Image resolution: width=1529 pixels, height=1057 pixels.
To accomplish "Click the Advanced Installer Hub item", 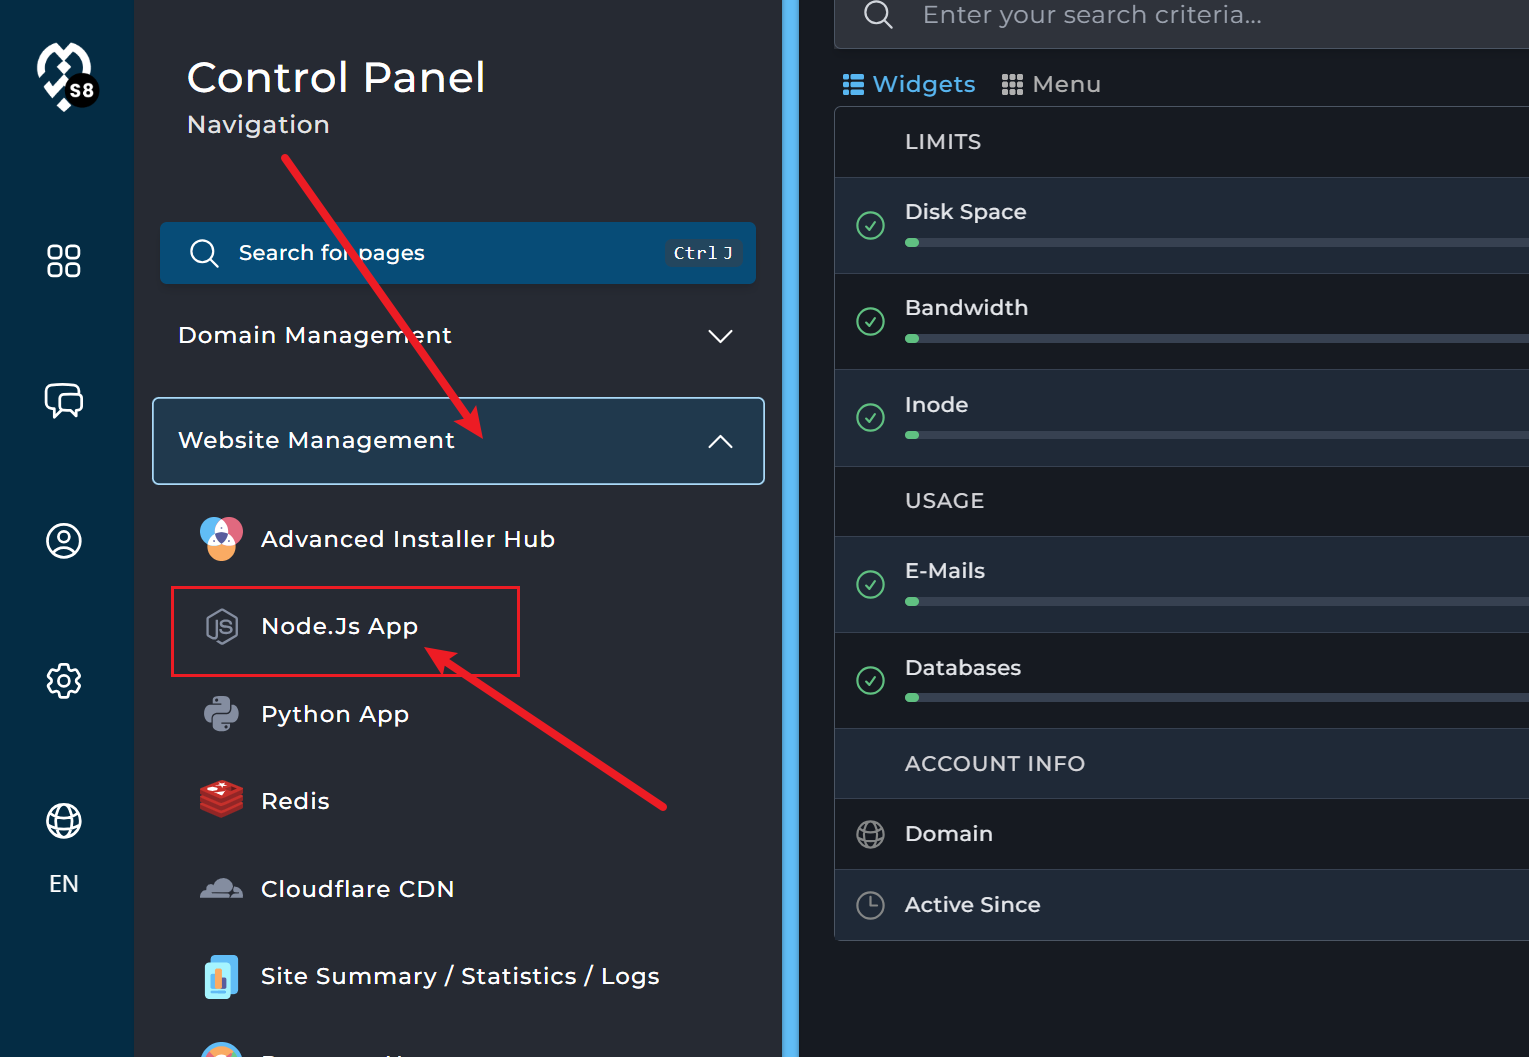I will coord(407,539).
